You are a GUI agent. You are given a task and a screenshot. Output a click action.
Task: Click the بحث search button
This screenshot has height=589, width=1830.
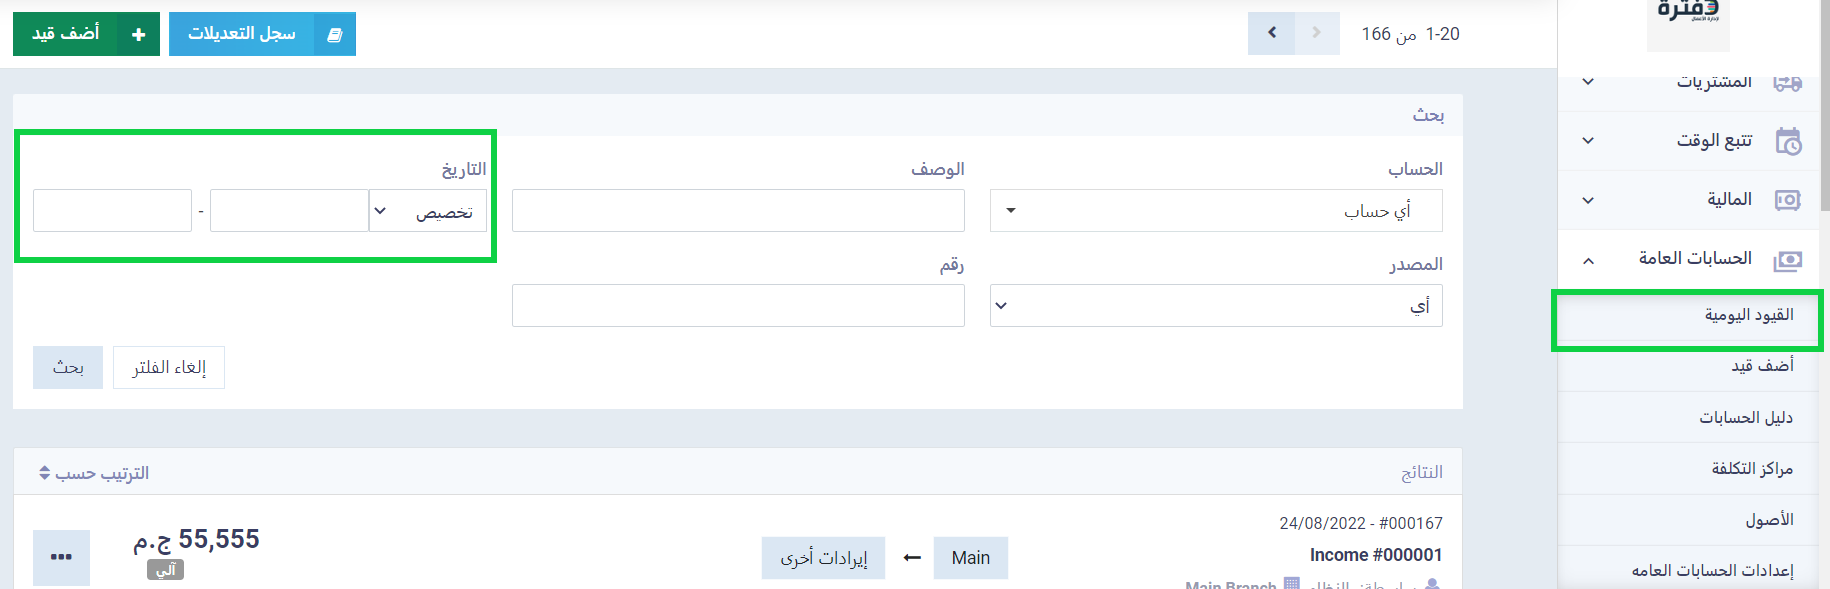click(x=68, y=368)
